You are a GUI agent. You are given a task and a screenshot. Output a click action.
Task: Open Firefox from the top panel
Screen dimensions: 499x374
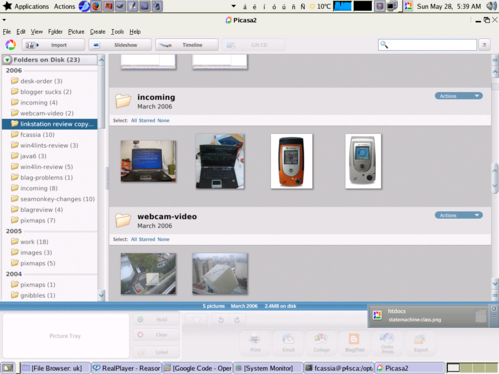pos(96,6)
